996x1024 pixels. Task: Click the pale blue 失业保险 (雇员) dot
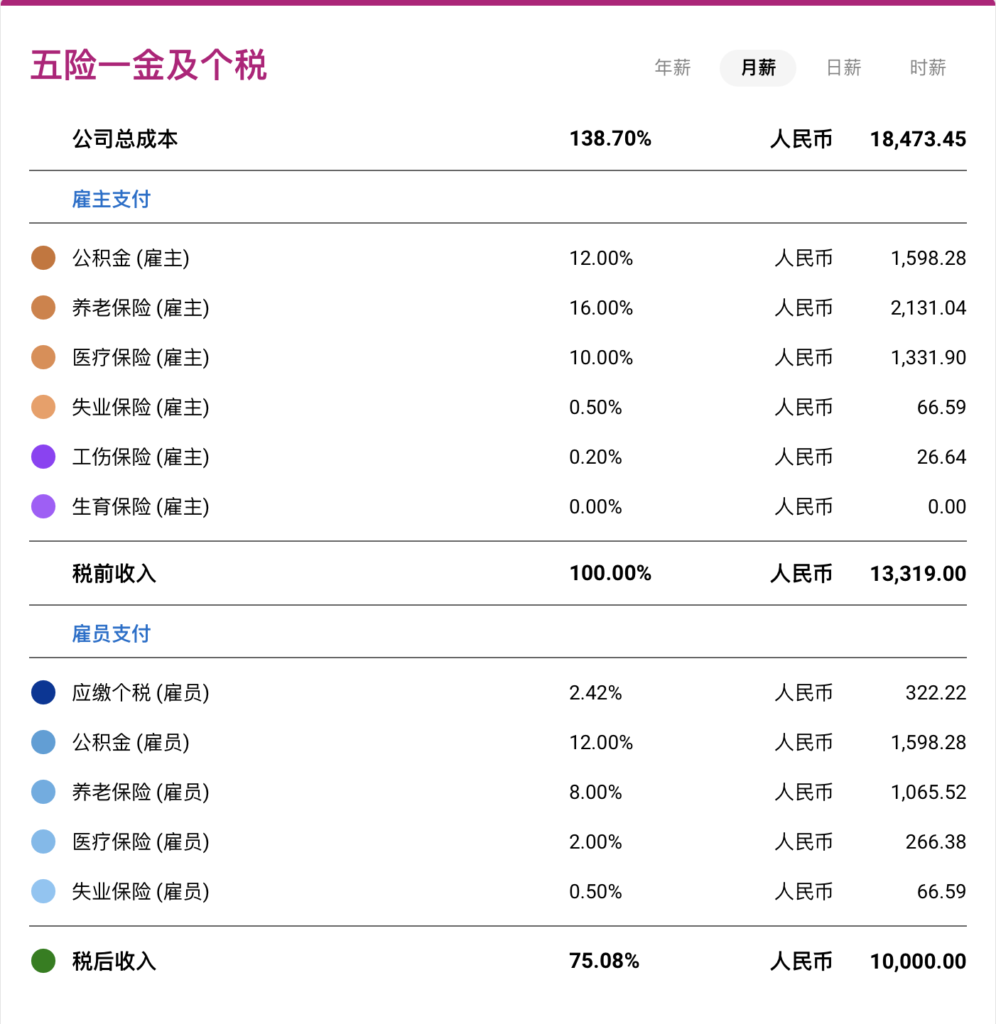coord(43,891)
